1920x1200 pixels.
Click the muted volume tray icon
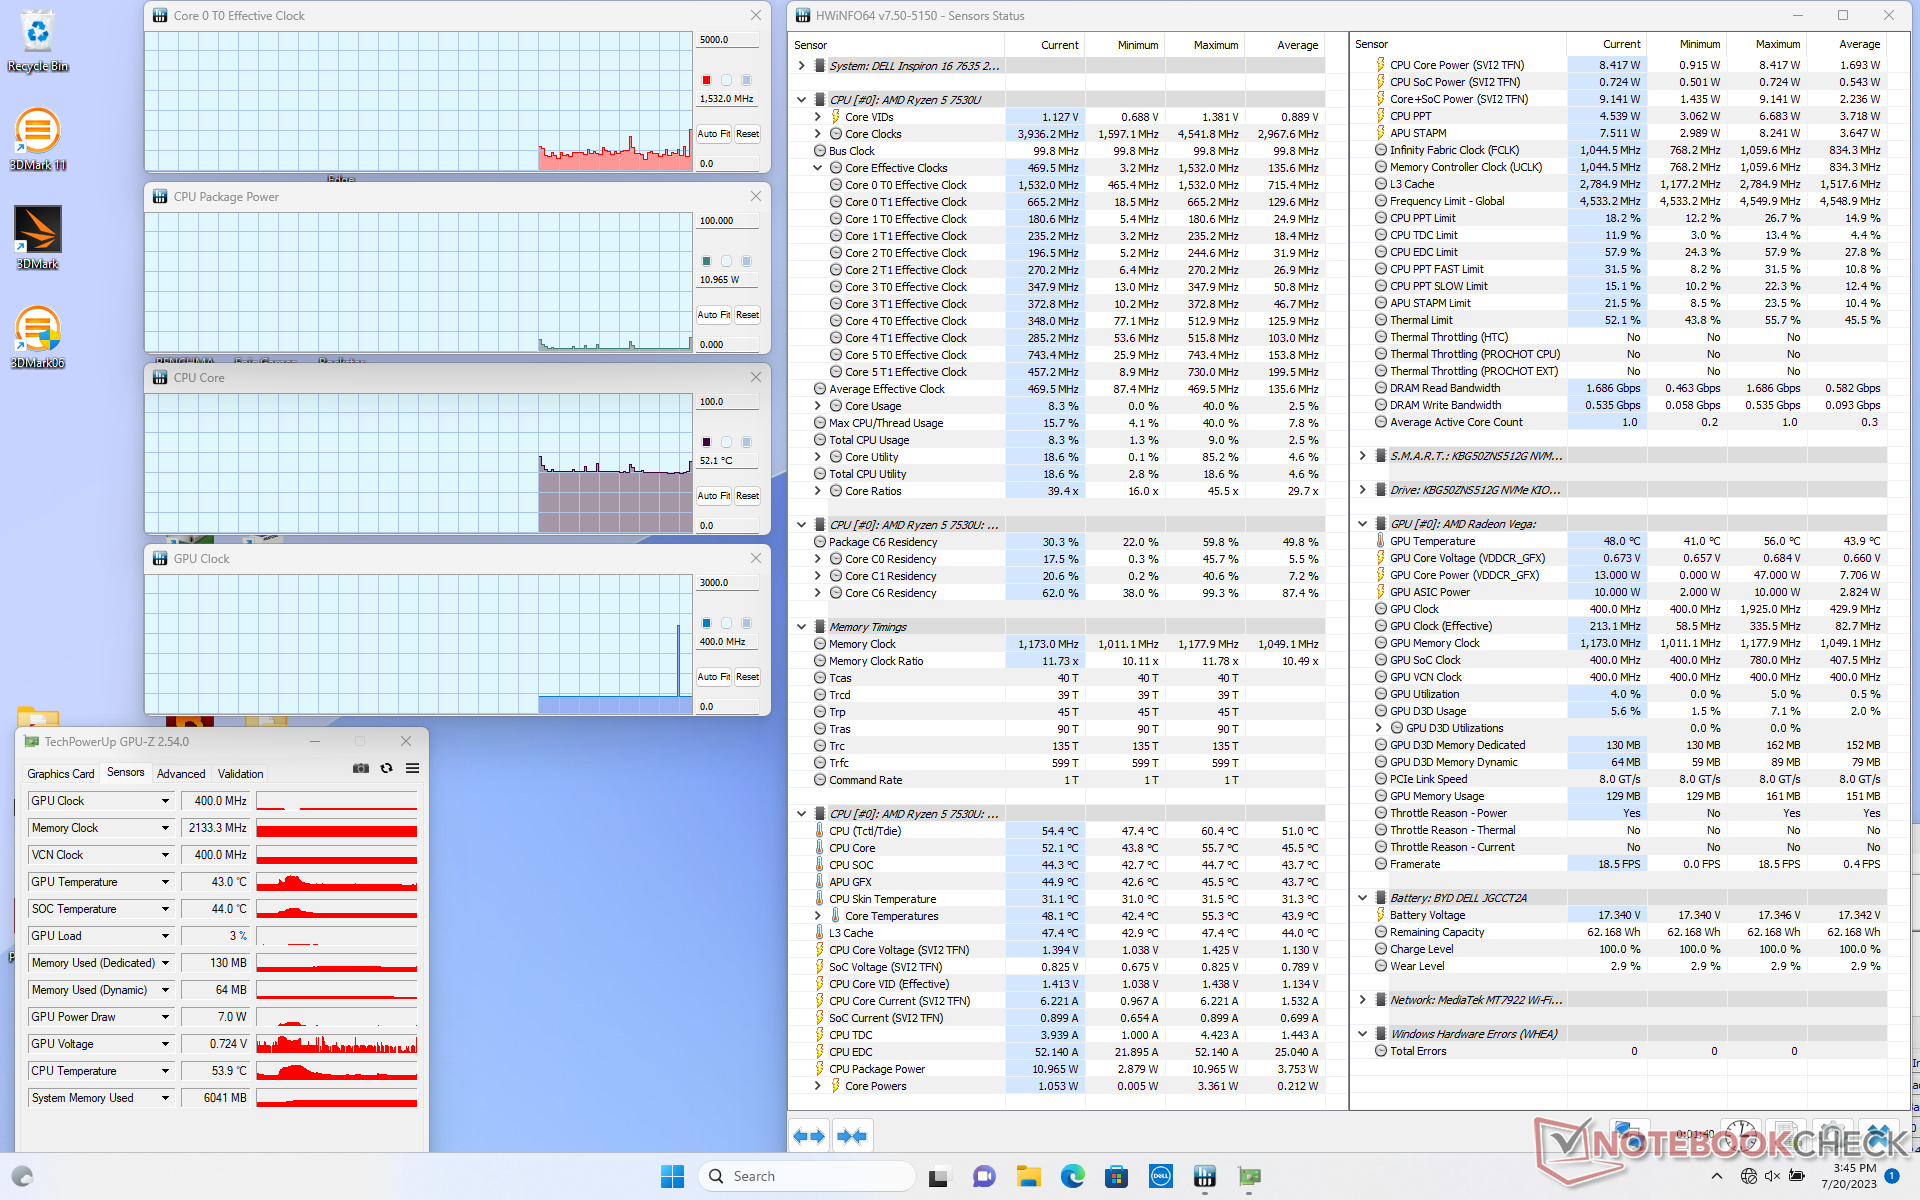1772,1176
